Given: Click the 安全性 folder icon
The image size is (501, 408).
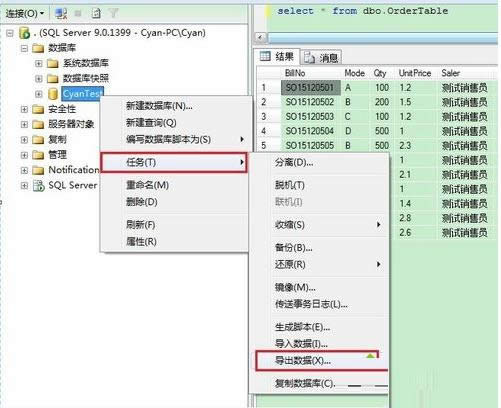Looking at the screenshot, I should [x=38, y=109].
